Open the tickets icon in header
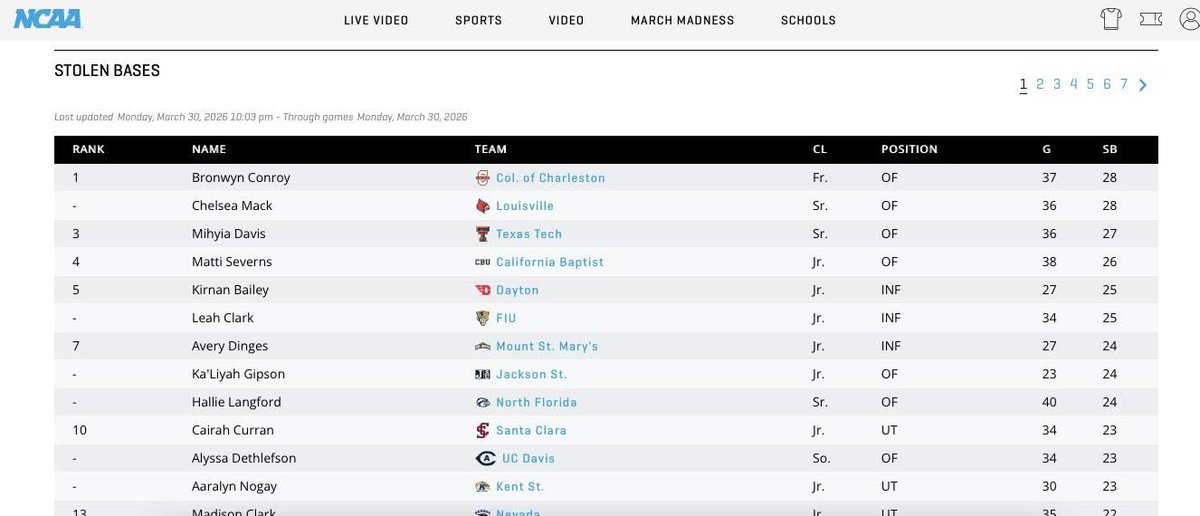1200x516 pixels. click(1150, 19)
